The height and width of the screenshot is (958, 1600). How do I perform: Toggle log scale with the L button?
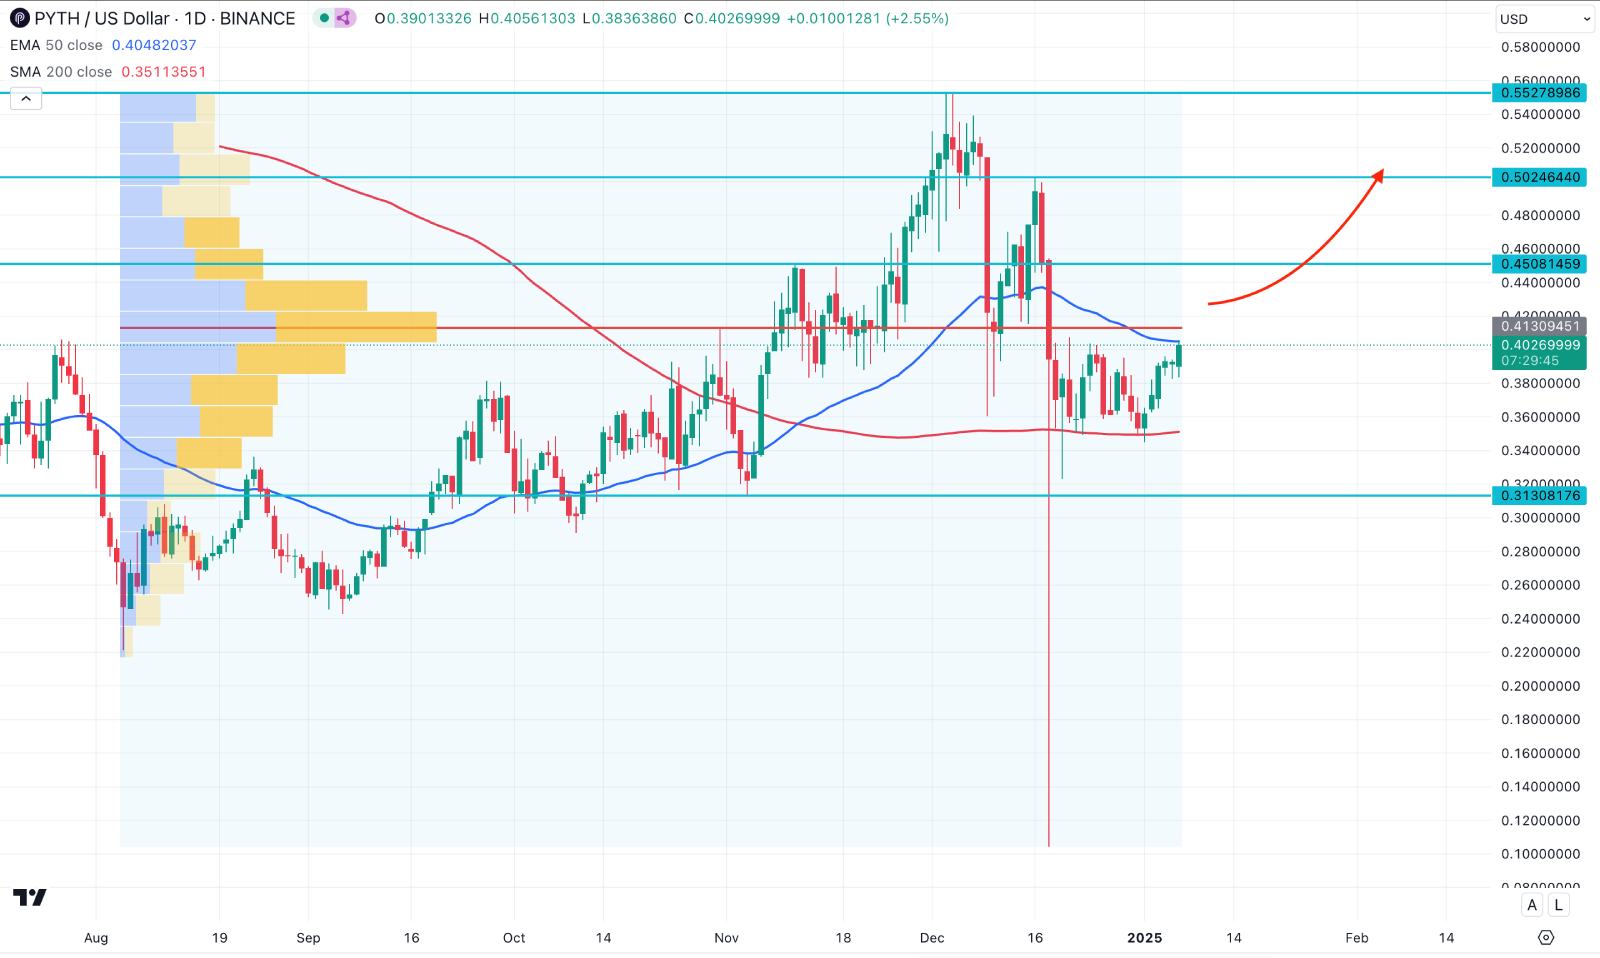(1558, 905)
